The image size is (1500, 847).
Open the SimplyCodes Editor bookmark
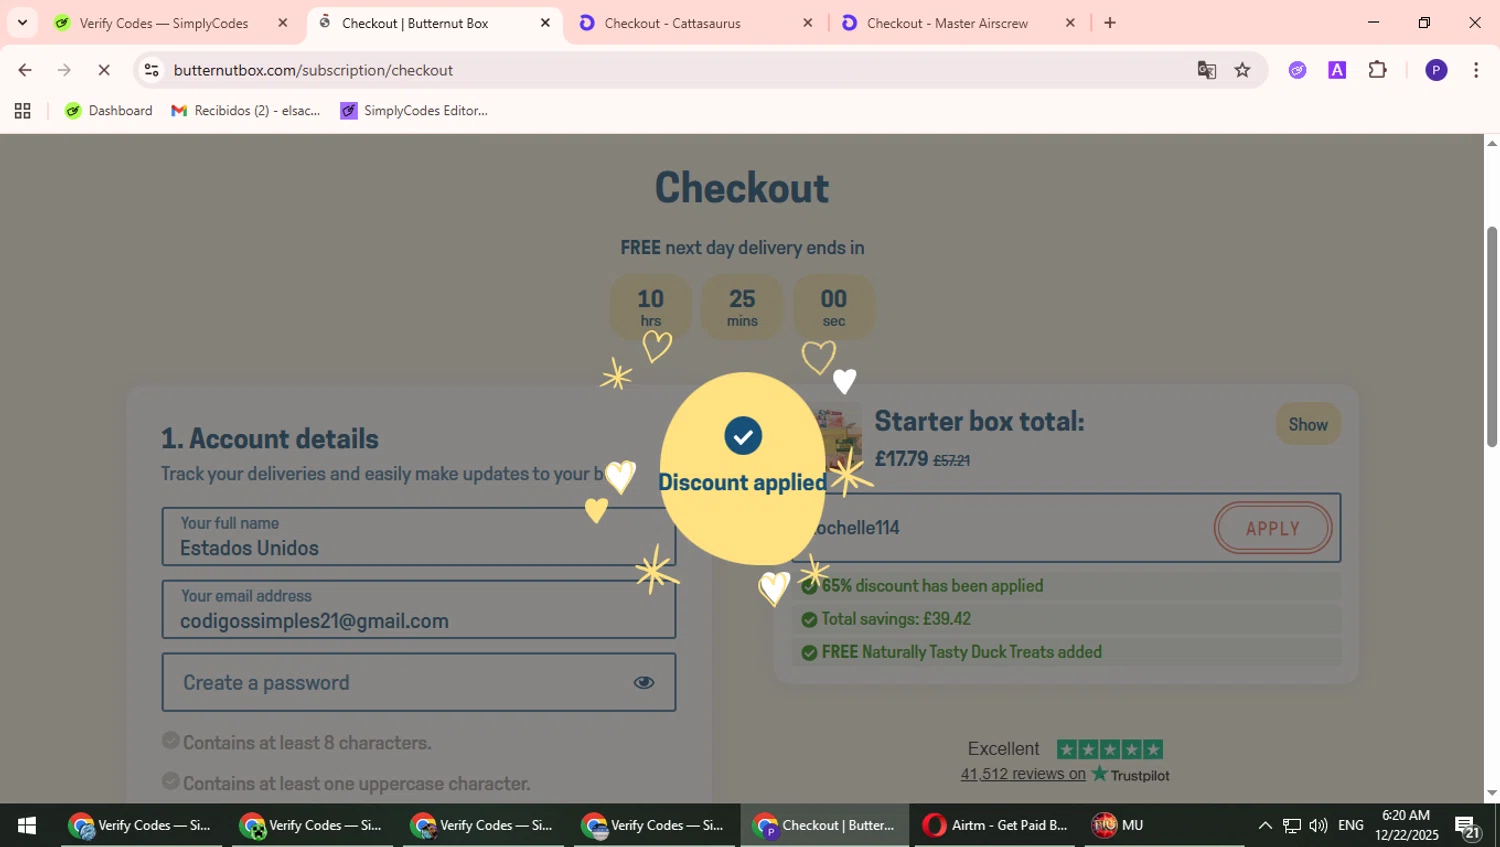pyautogui.click(x=414, y=111)
